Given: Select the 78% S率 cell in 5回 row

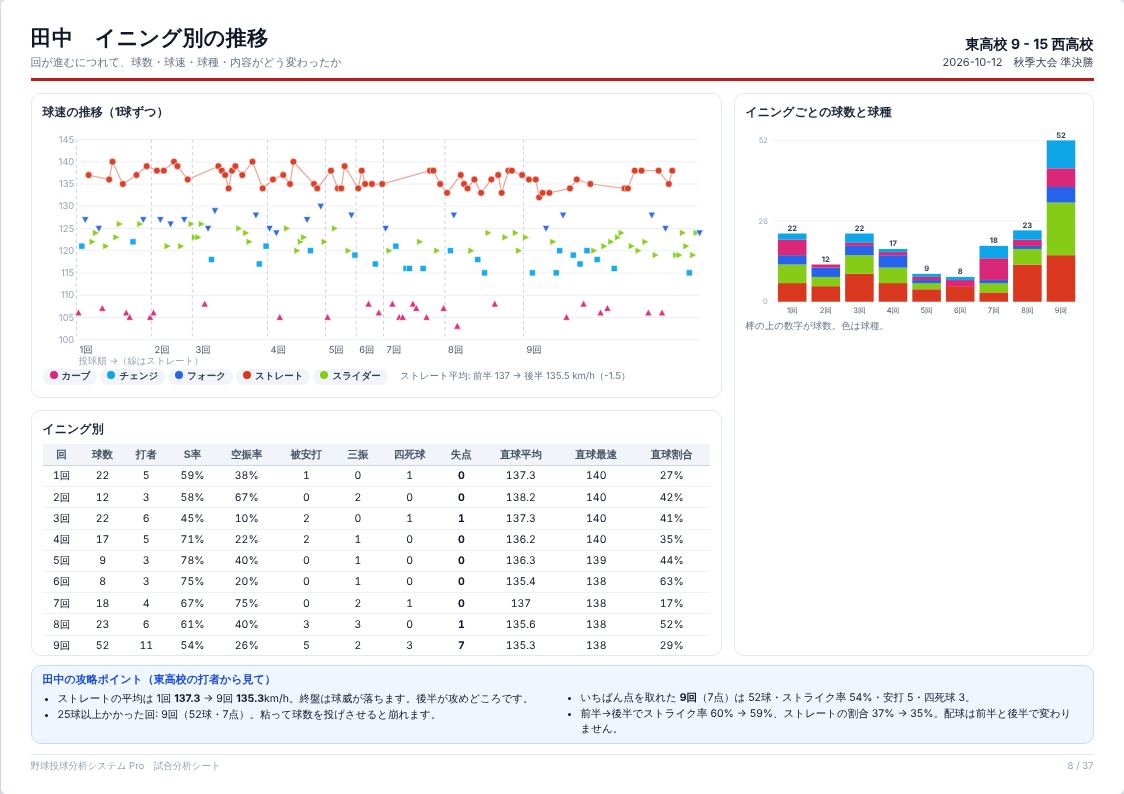Looking at the screenshot, I should tap(192, 560).
